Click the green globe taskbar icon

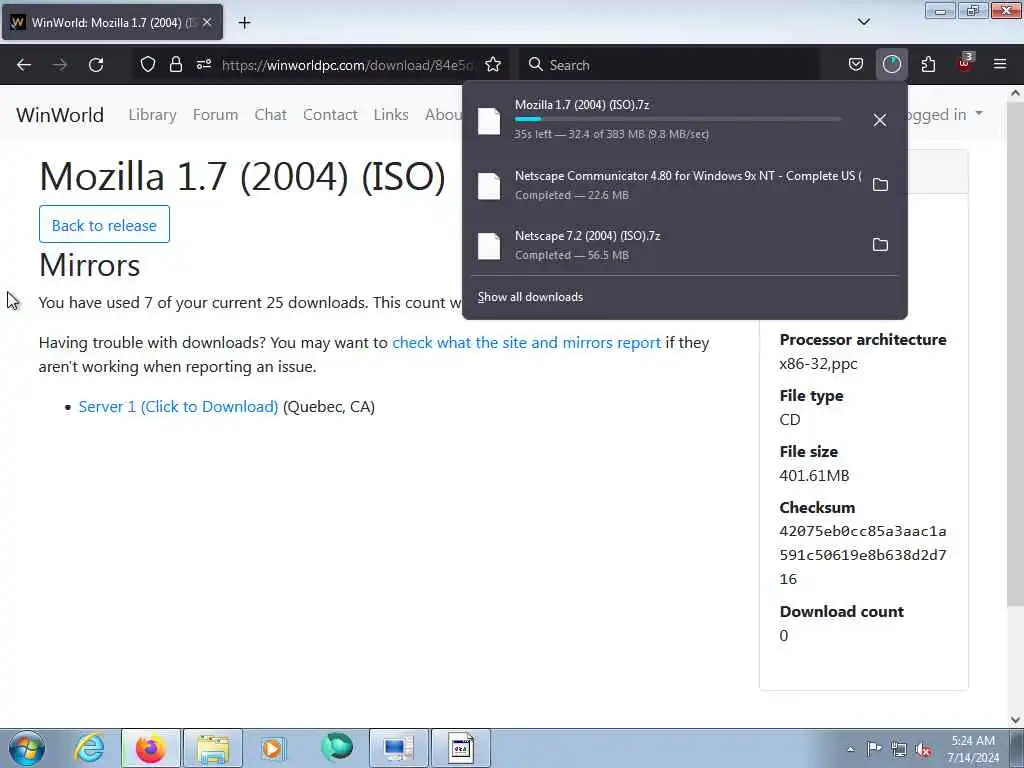(337, 748)
